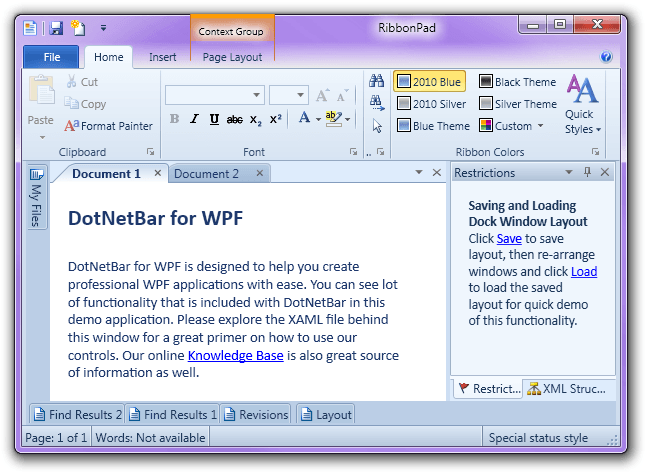Toggle Strikethrough formatting
The image size is (646, 472).
tap(234, 119)
